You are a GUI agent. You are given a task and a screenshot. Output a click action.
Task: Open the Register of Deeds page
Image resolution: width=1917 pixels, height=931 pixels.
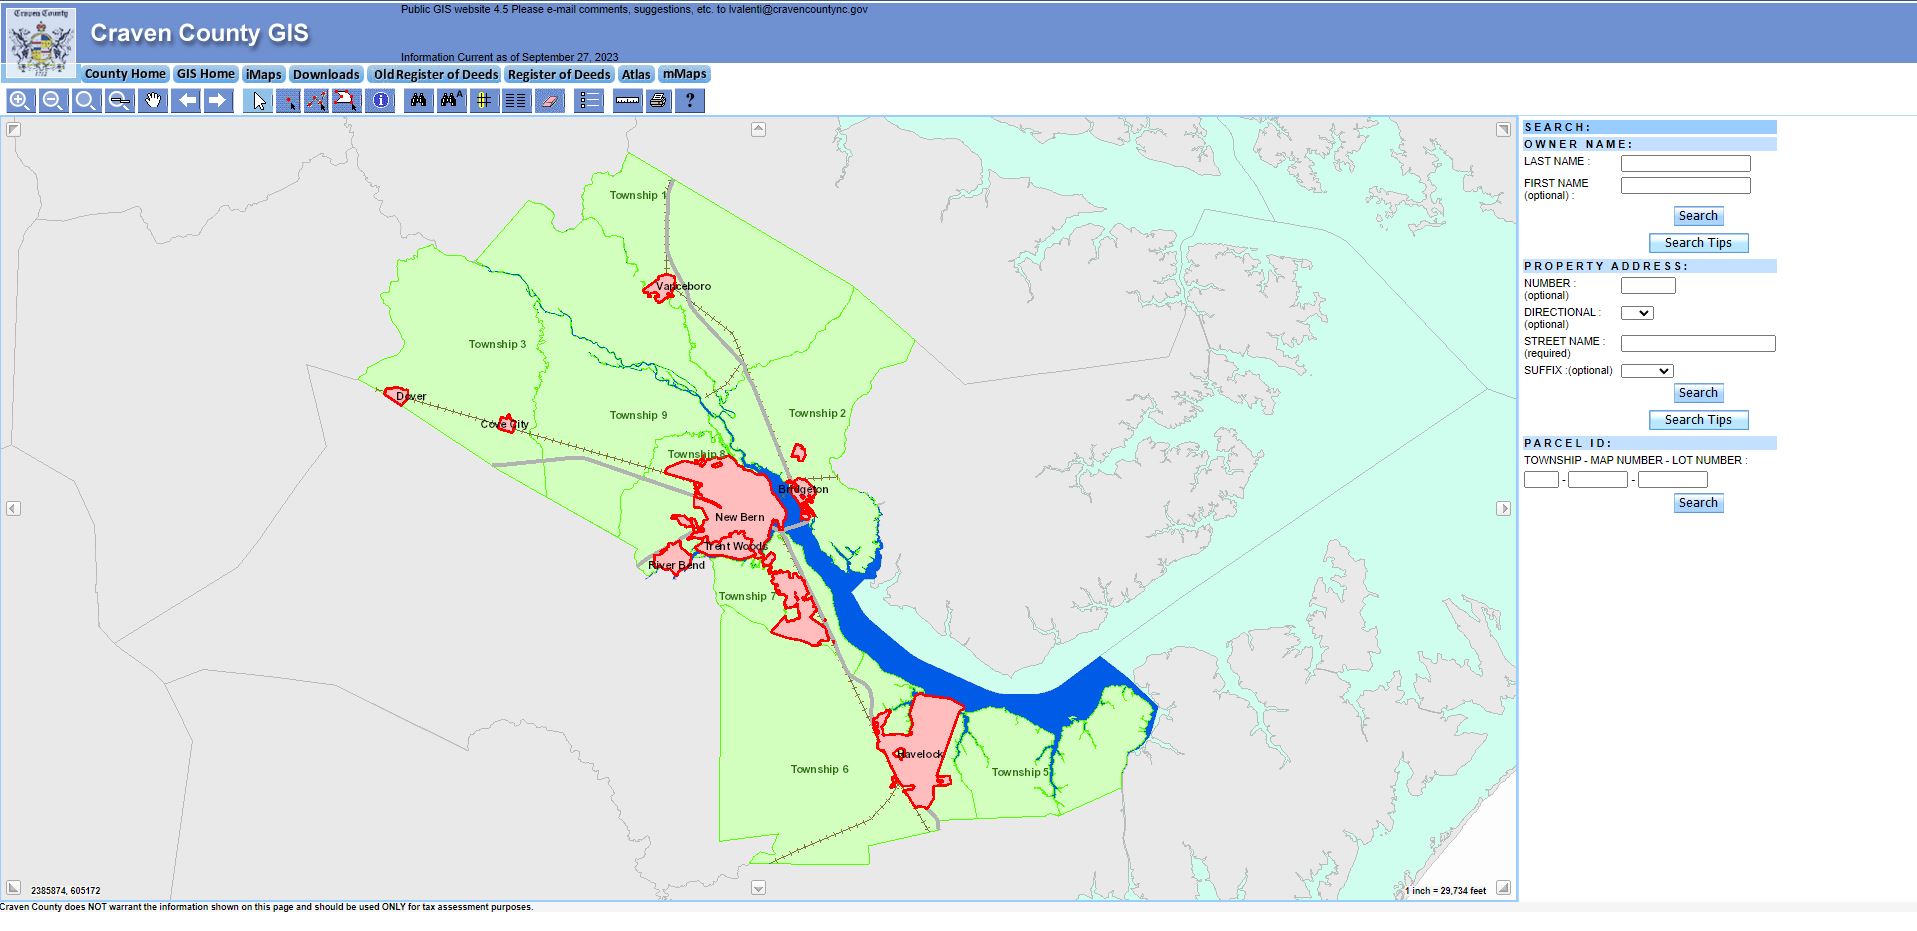coord(558,74)
